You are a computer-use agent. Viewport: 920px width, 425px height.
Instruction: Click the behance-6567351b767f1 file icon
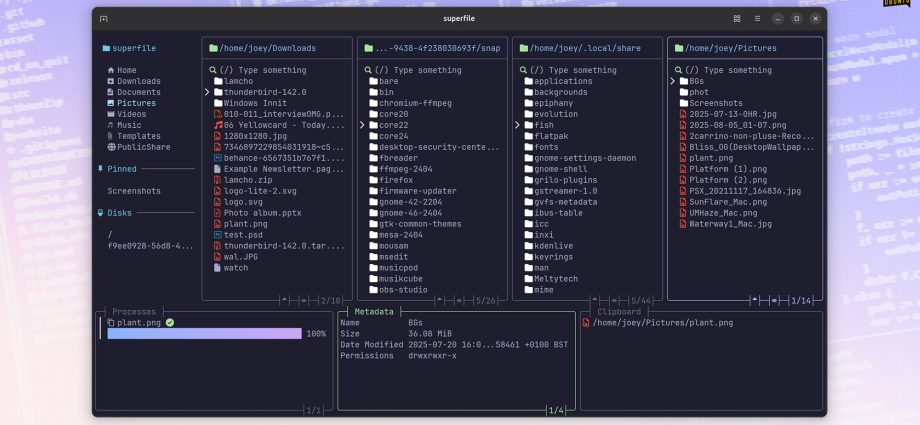pyautogui.click(x=218, y=158)
